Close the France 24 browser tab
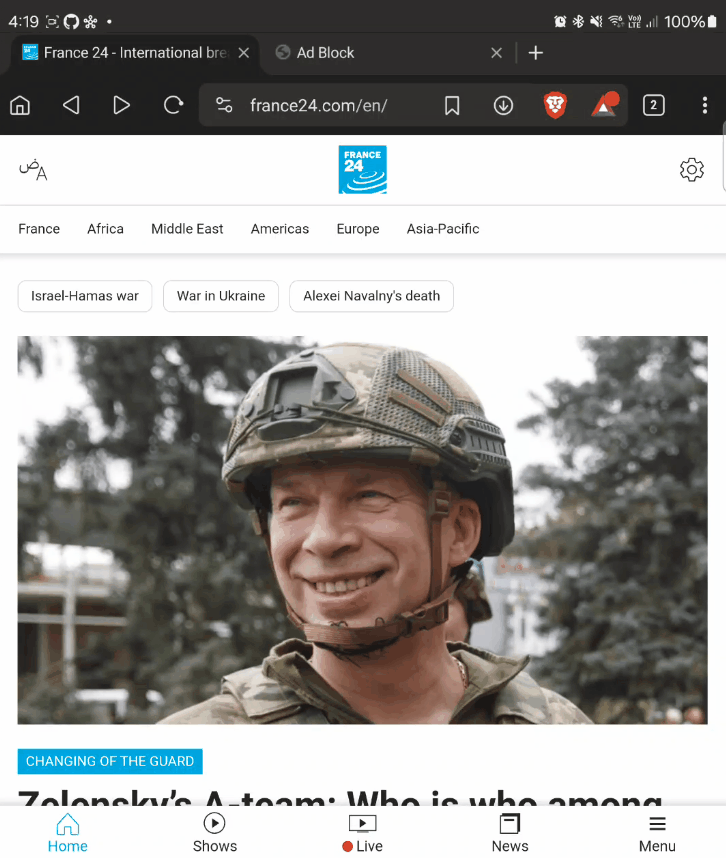This screenshot has width=726, height=858. (244, 53)
